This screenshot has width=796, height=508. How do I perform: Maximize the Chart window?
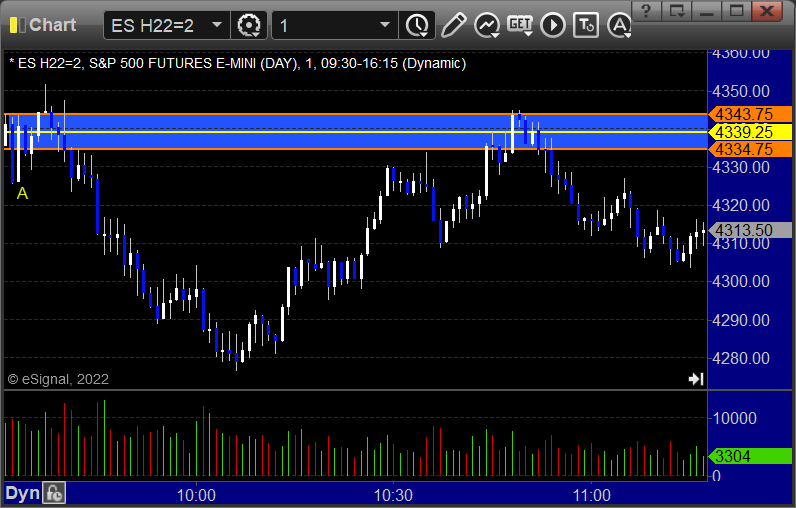pyautogui.click(x=737, y=11)
